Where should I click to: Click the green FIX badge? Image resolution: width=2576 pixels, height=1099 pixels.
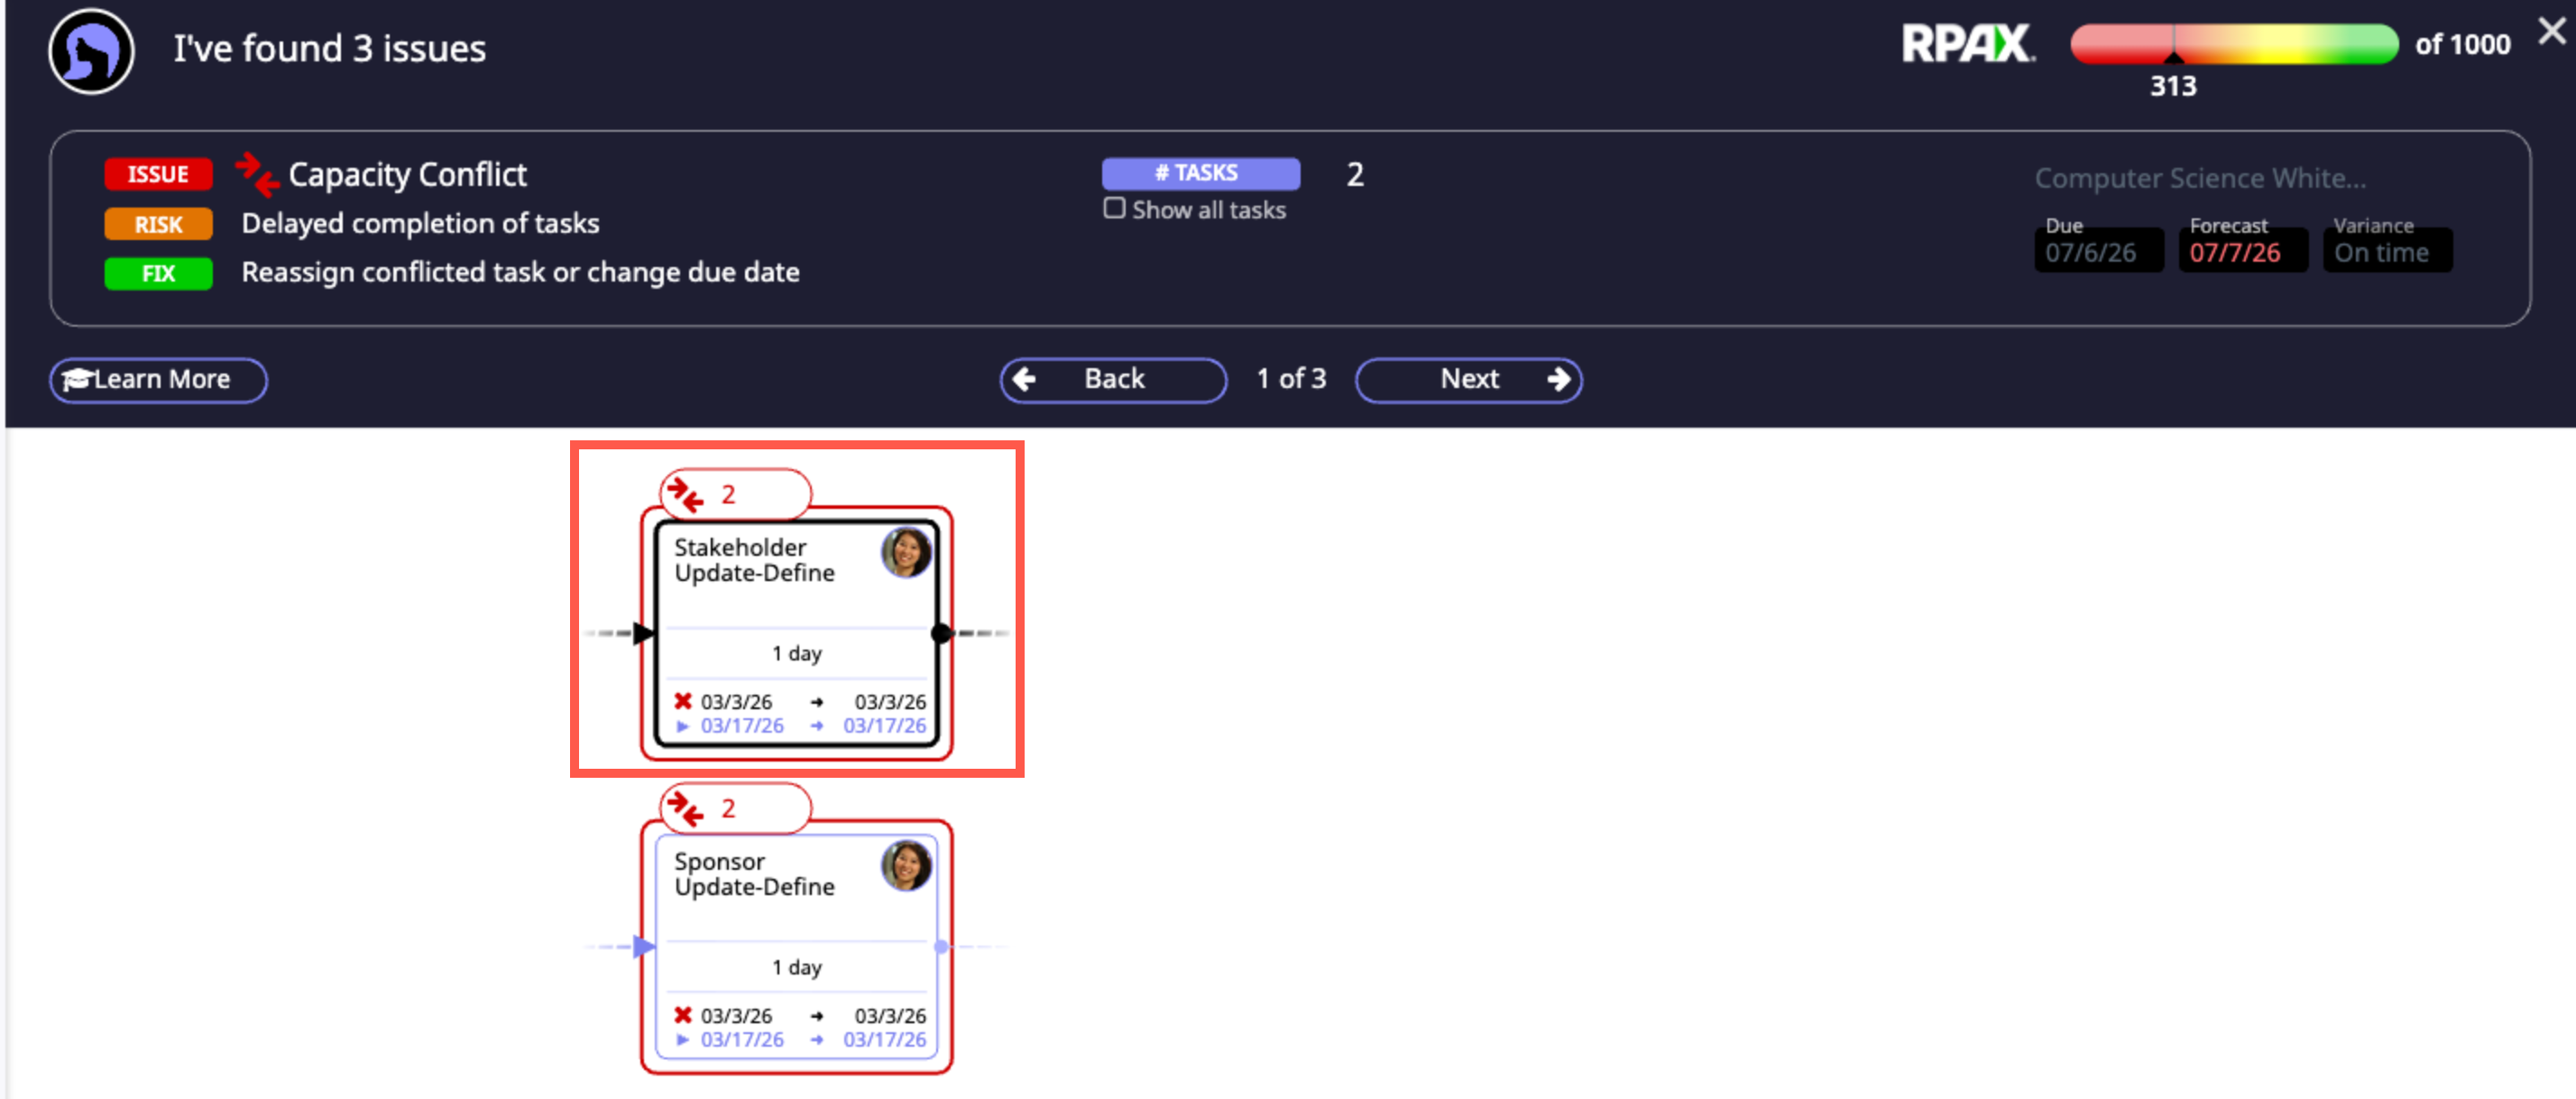(x=158, y=273)
